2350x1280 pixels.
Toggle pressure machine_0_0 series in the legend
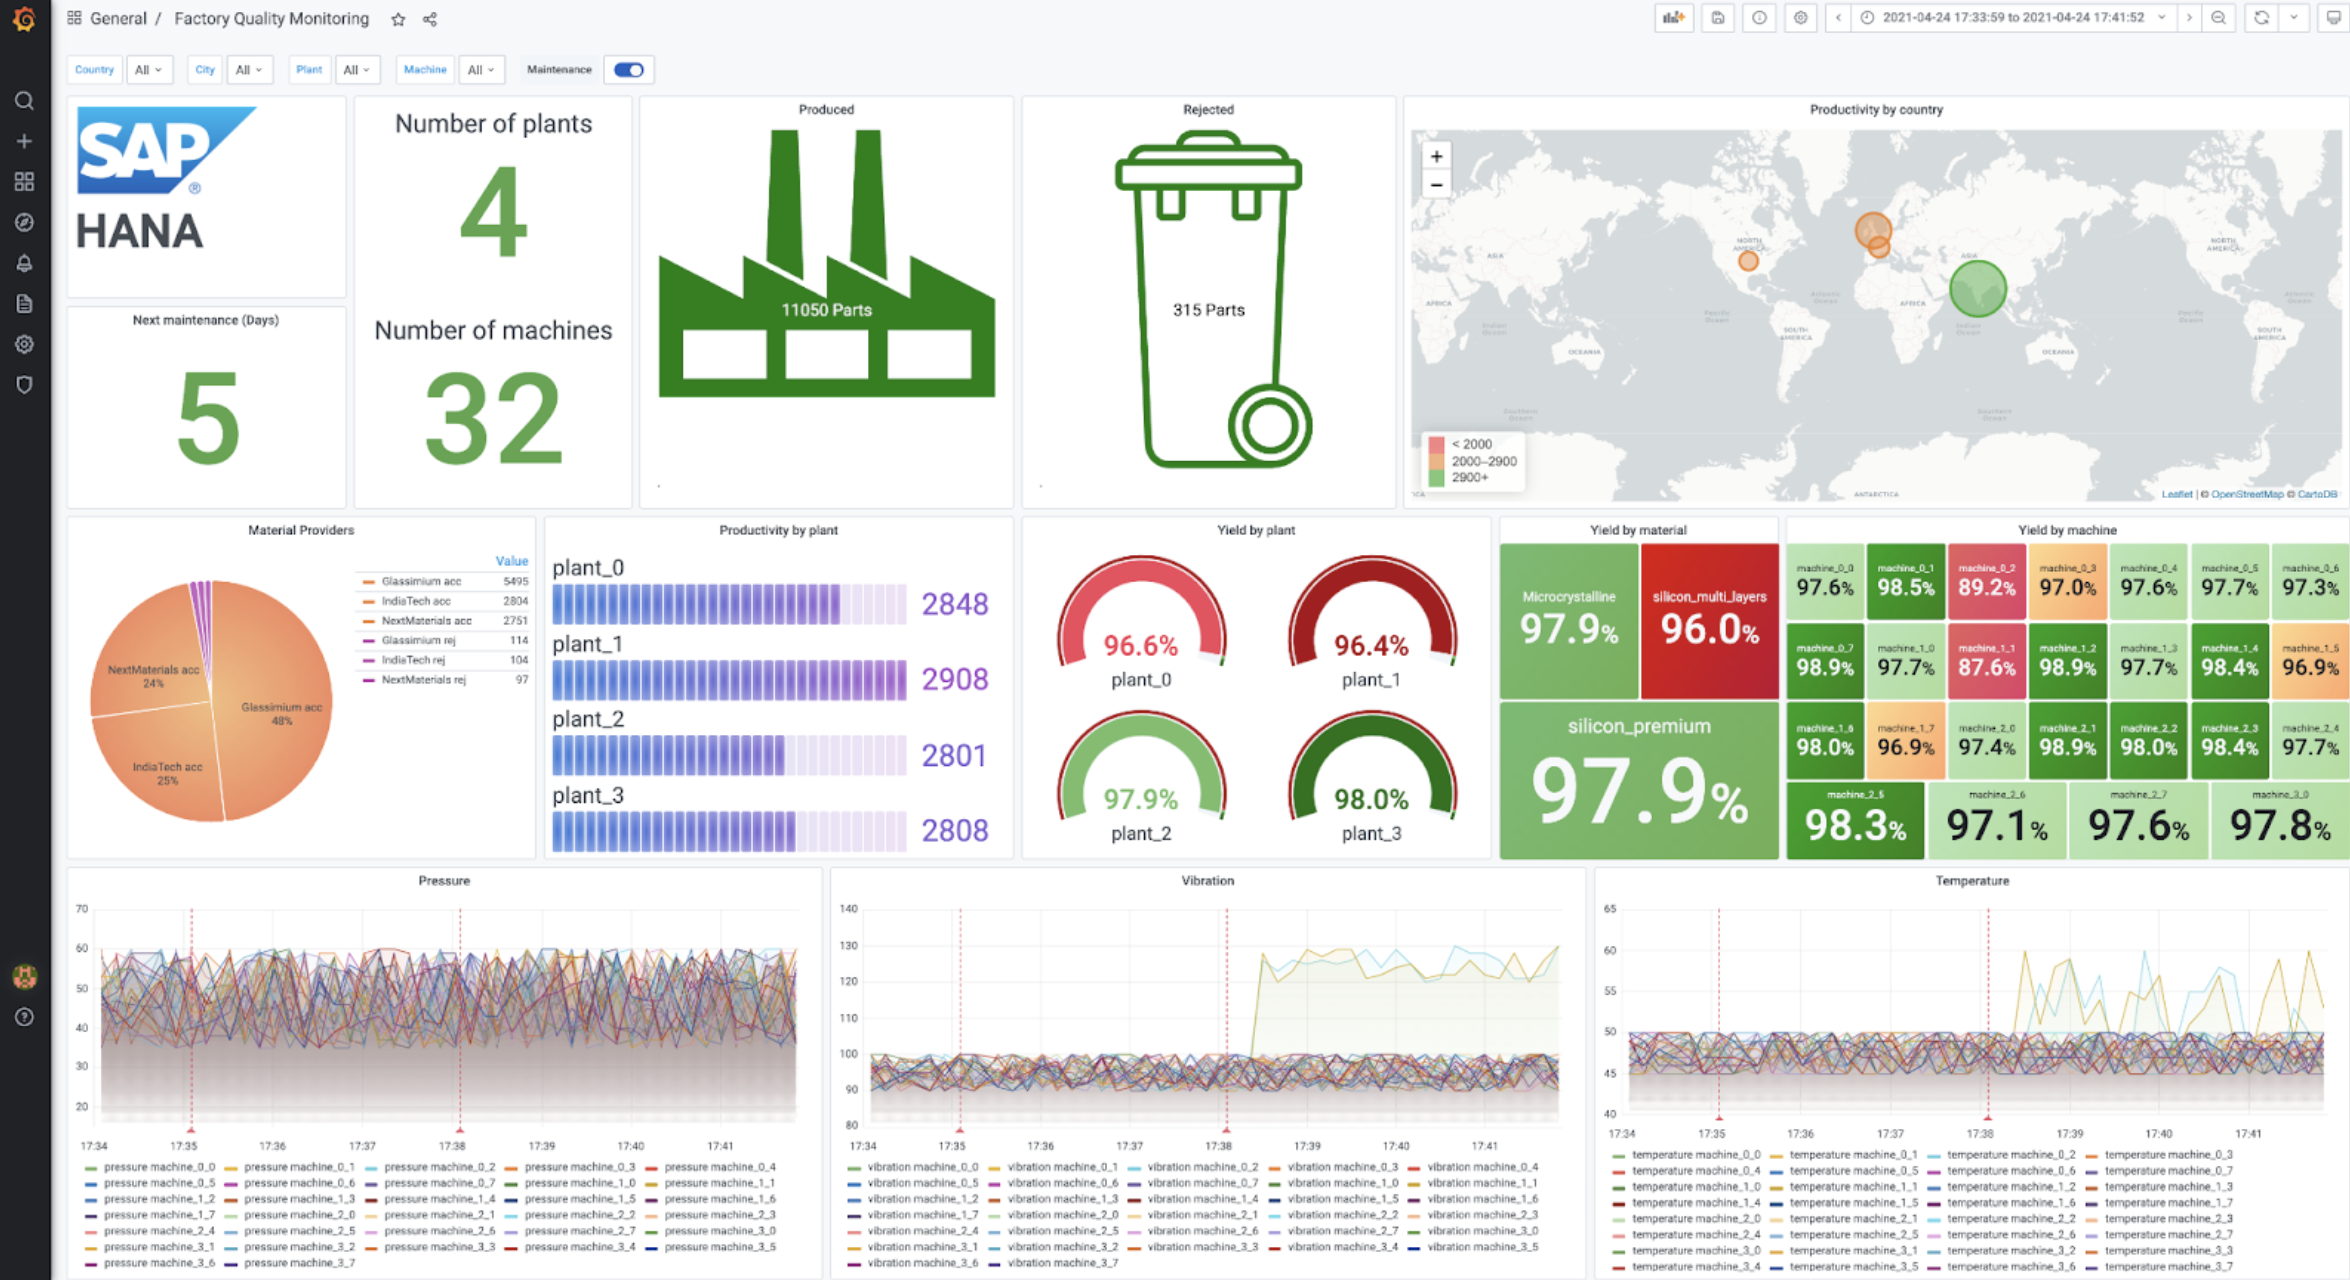tap(159, 1167)
